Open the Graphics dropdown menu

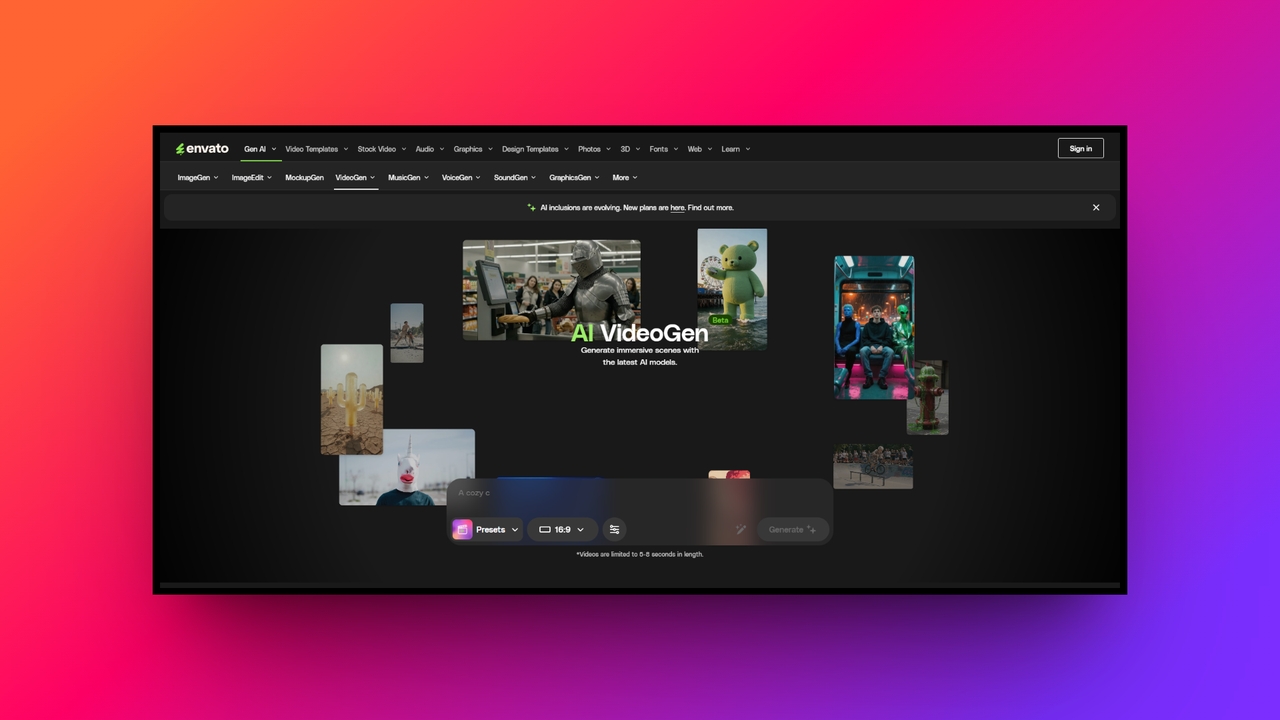coord(473,149)
